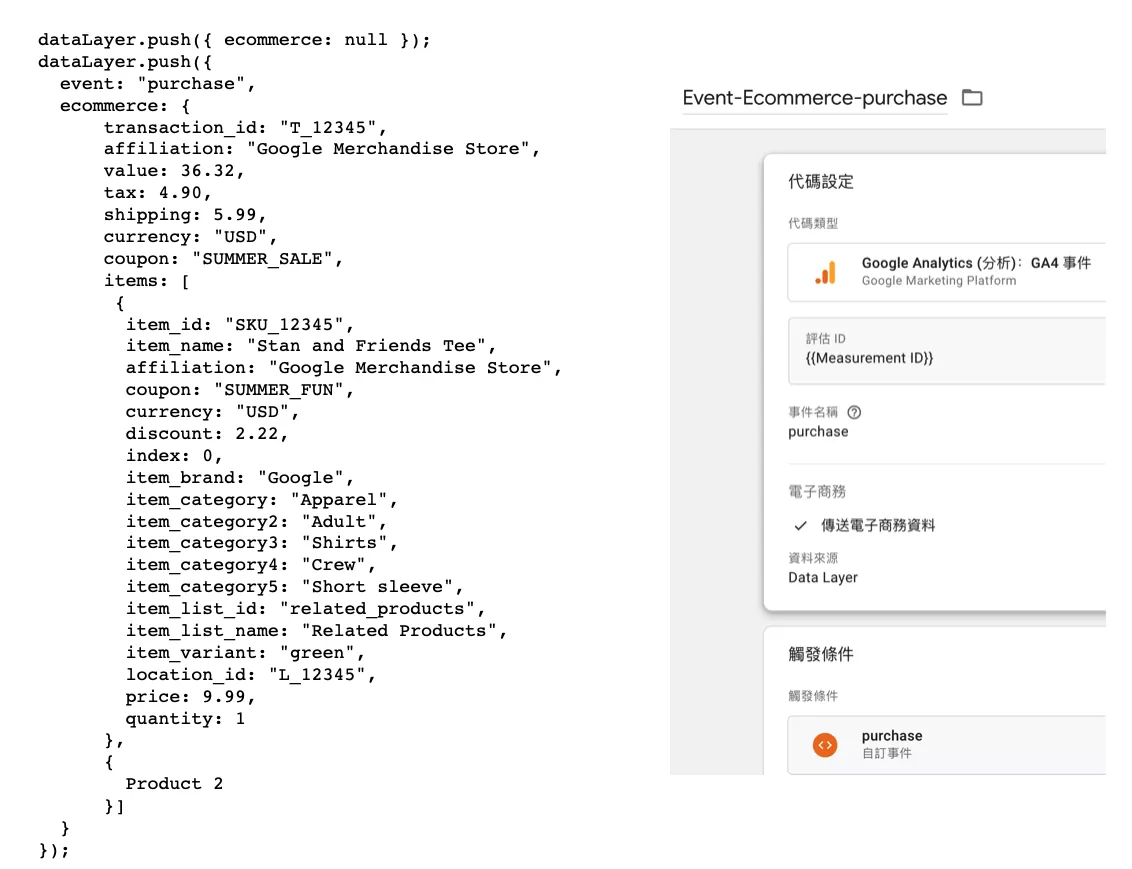1132x869 pixels.
Task: Click item_category5: "Short sleeve" line
Action: point(295,587)
